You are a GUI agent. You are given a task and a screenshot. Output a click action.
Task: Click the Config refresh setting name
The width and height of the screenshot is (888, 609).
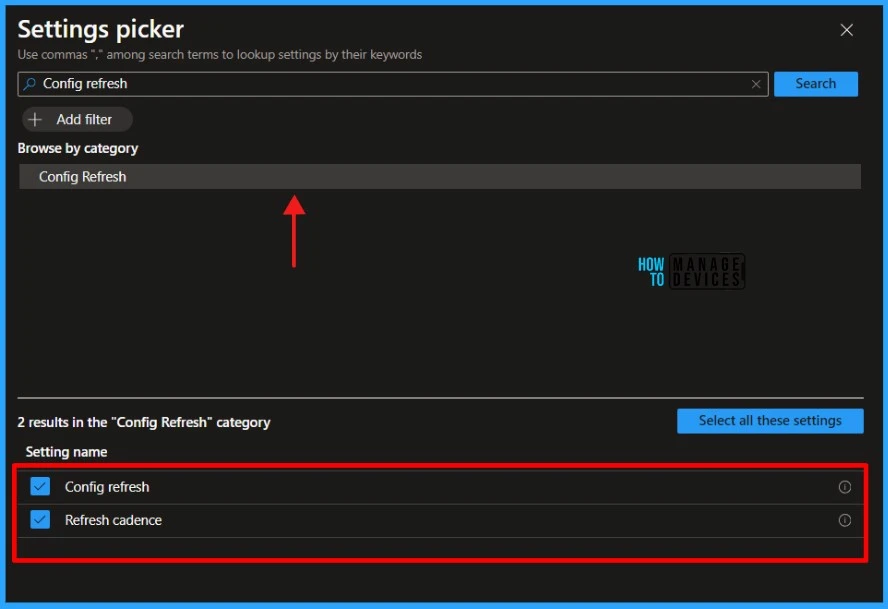pos(107,487)
